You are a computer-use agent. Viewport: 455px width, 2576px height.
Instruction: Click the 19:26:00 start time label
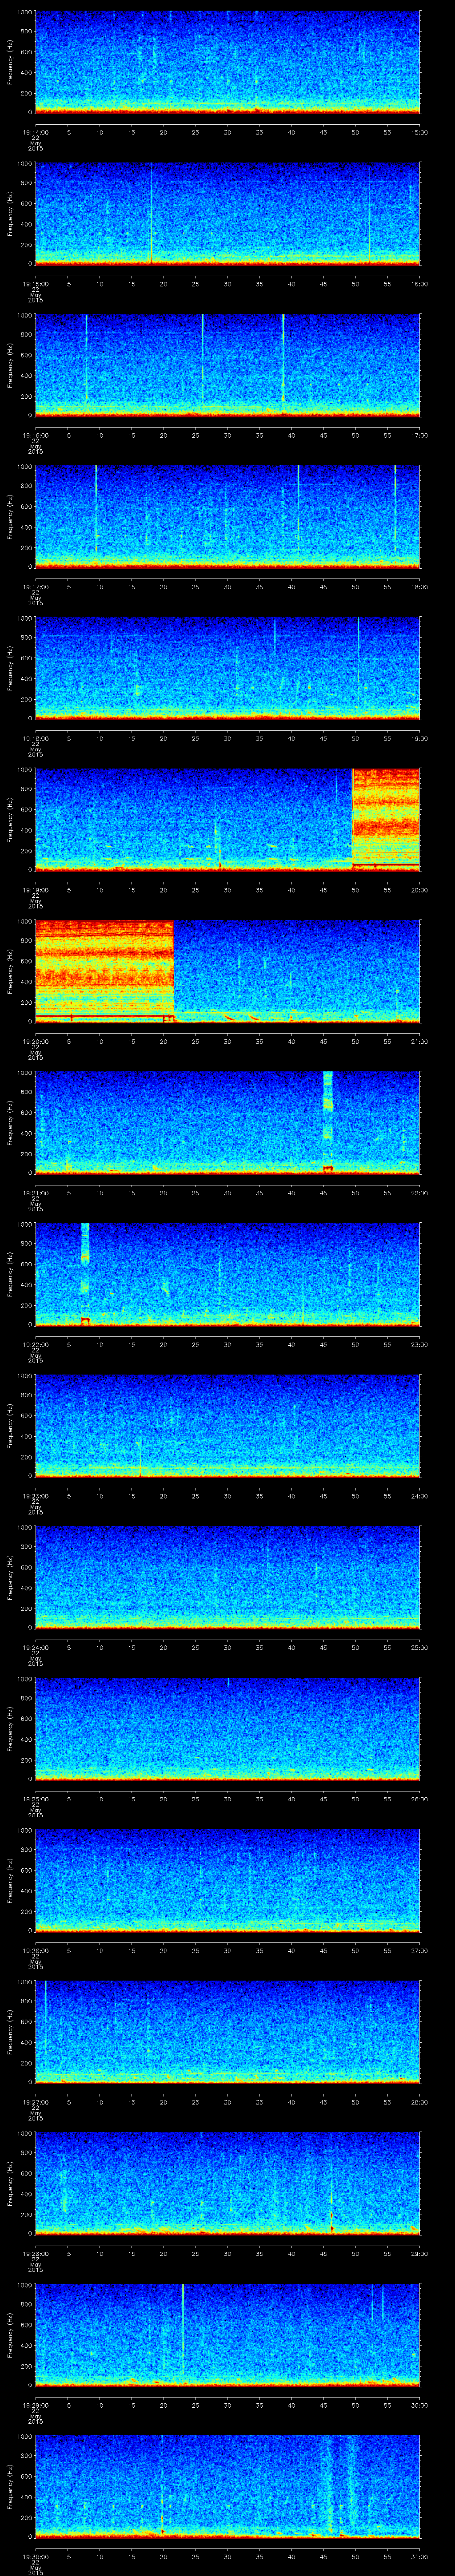(x=35, y=1950)
